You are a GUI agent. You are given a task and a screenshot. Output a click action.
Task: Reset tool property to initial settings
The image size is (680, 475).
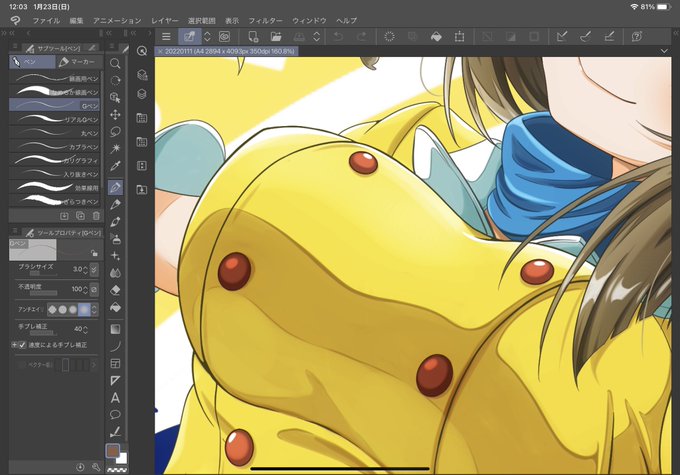(x=80, y=467)
